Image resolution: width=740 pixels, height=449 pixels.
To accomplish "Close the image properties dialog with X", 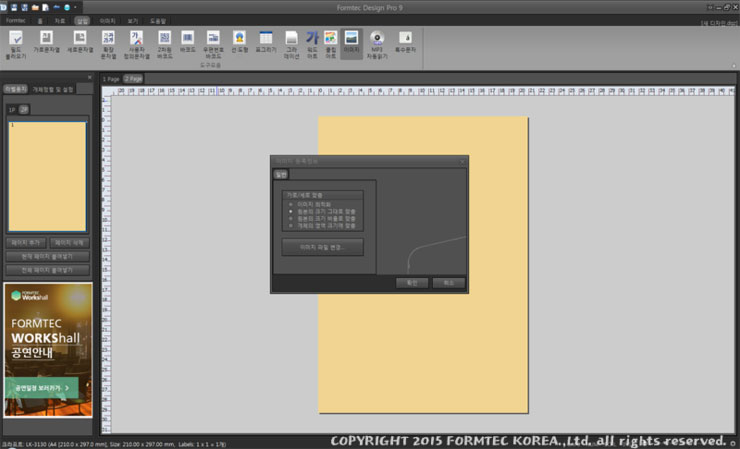I will click(x=462, y=162).
